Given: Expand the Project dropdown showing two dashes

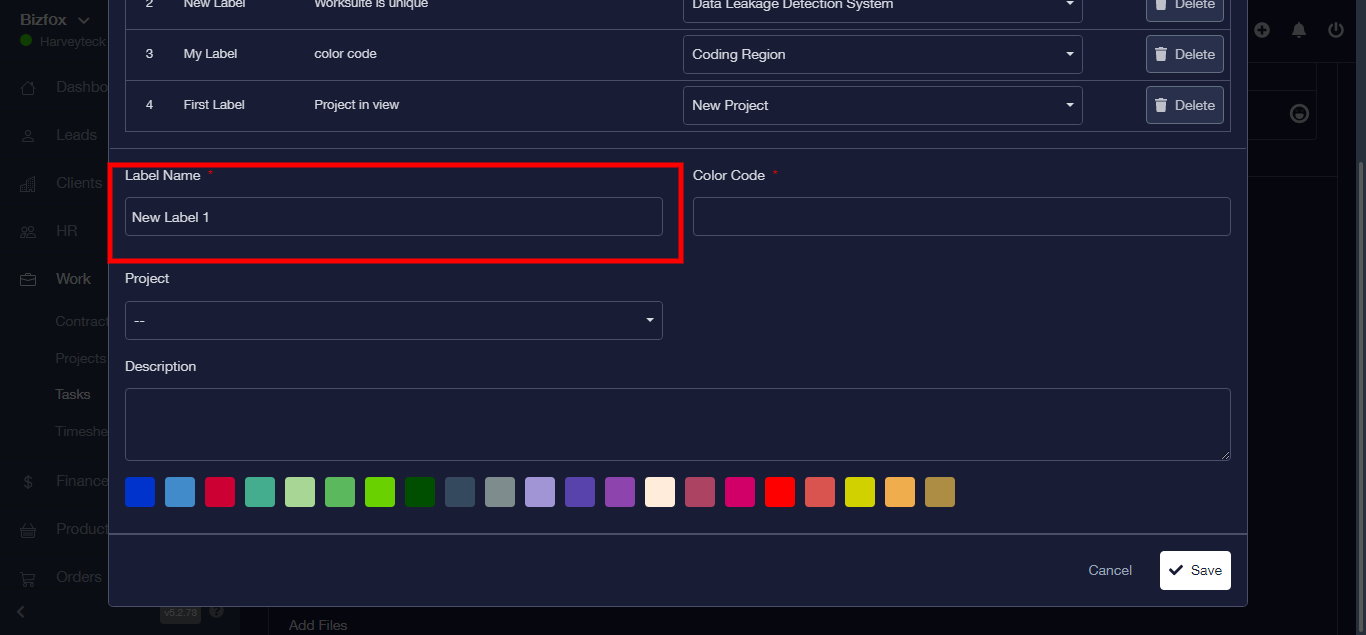Looking at the screenshot, I should point(393,320).
